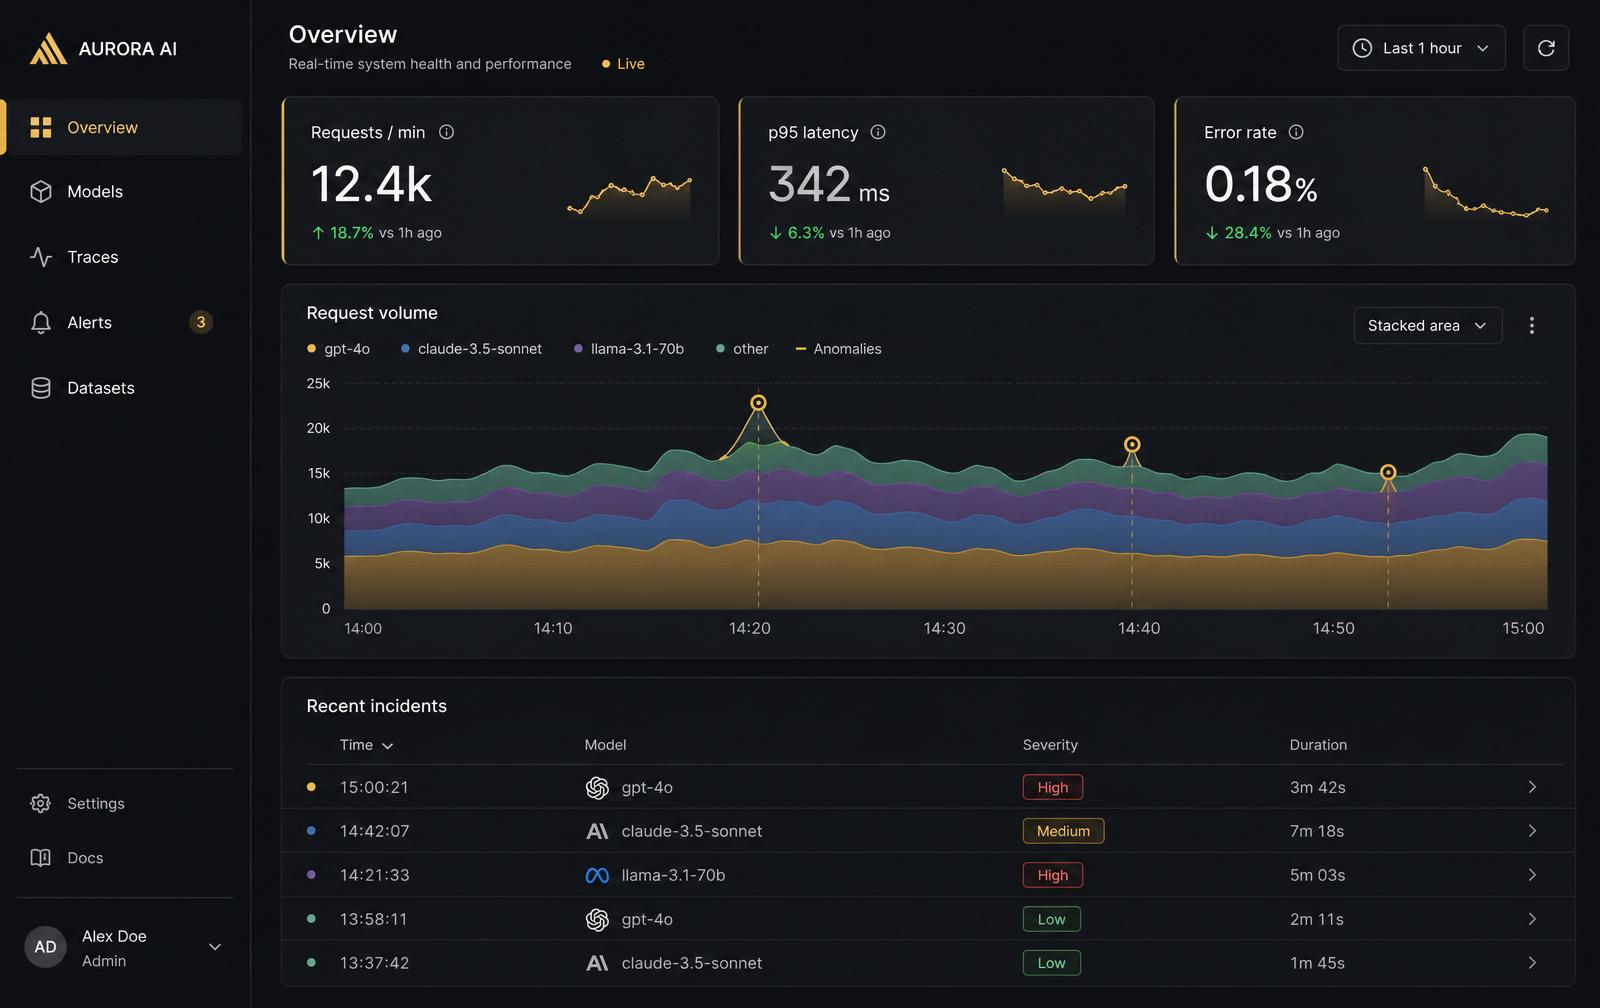Click the Meta icon in llama-3.1-70b row
The height and width of the screenshot is (1008, 1600).
point(597,875)
